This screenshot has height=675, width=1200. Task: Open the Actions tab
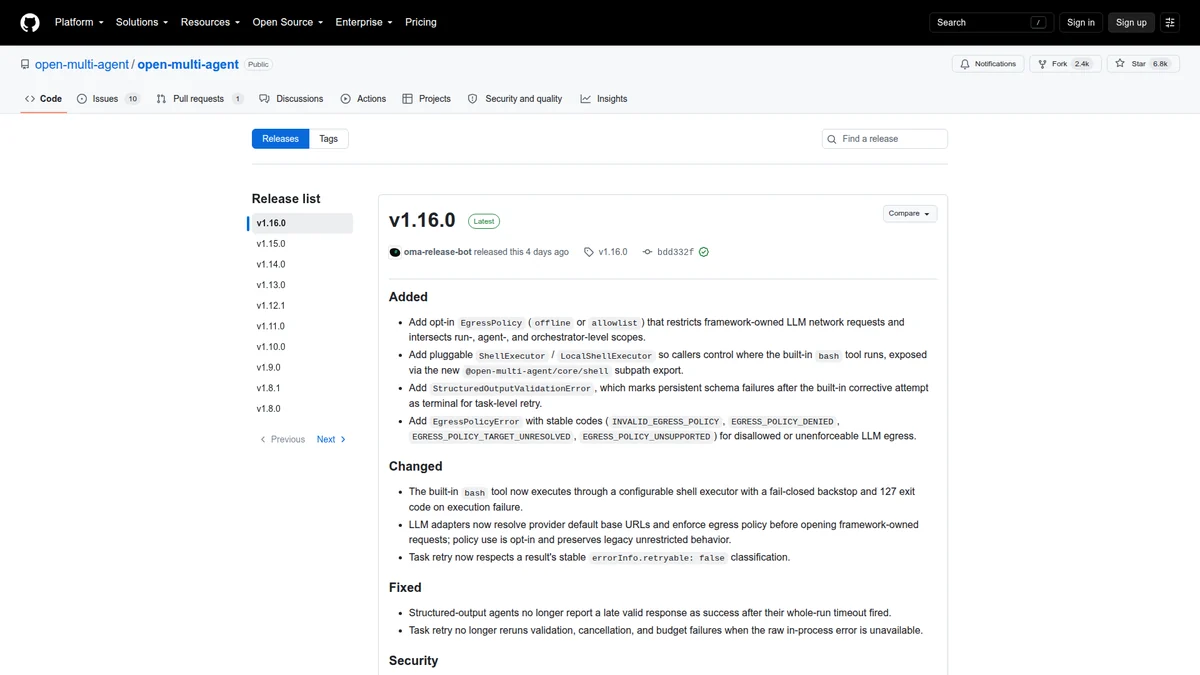(363, 99)
